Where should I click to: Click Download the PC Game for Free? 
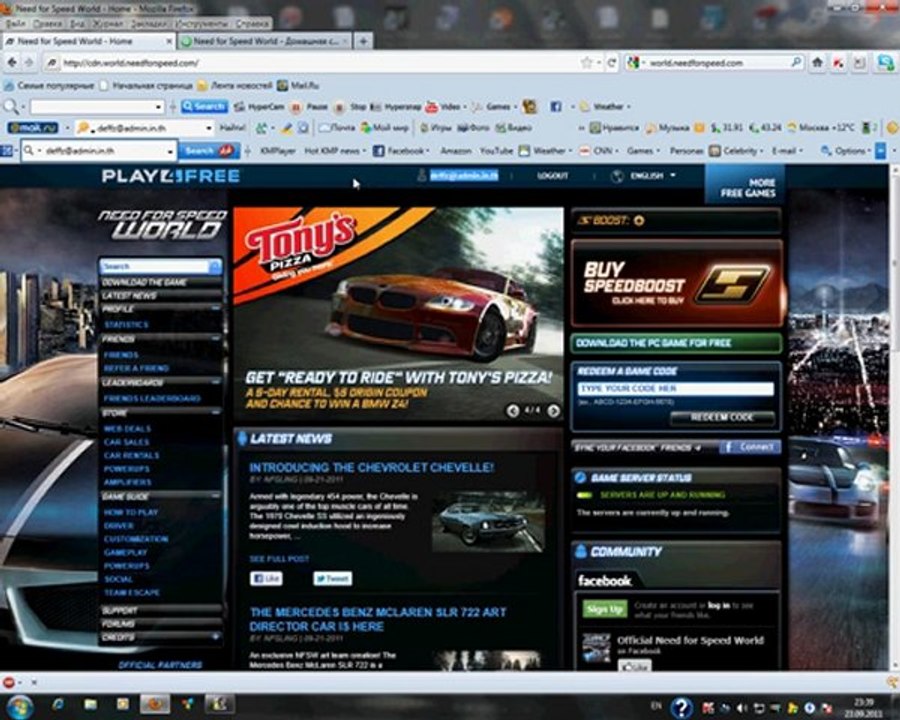(676, 343)
